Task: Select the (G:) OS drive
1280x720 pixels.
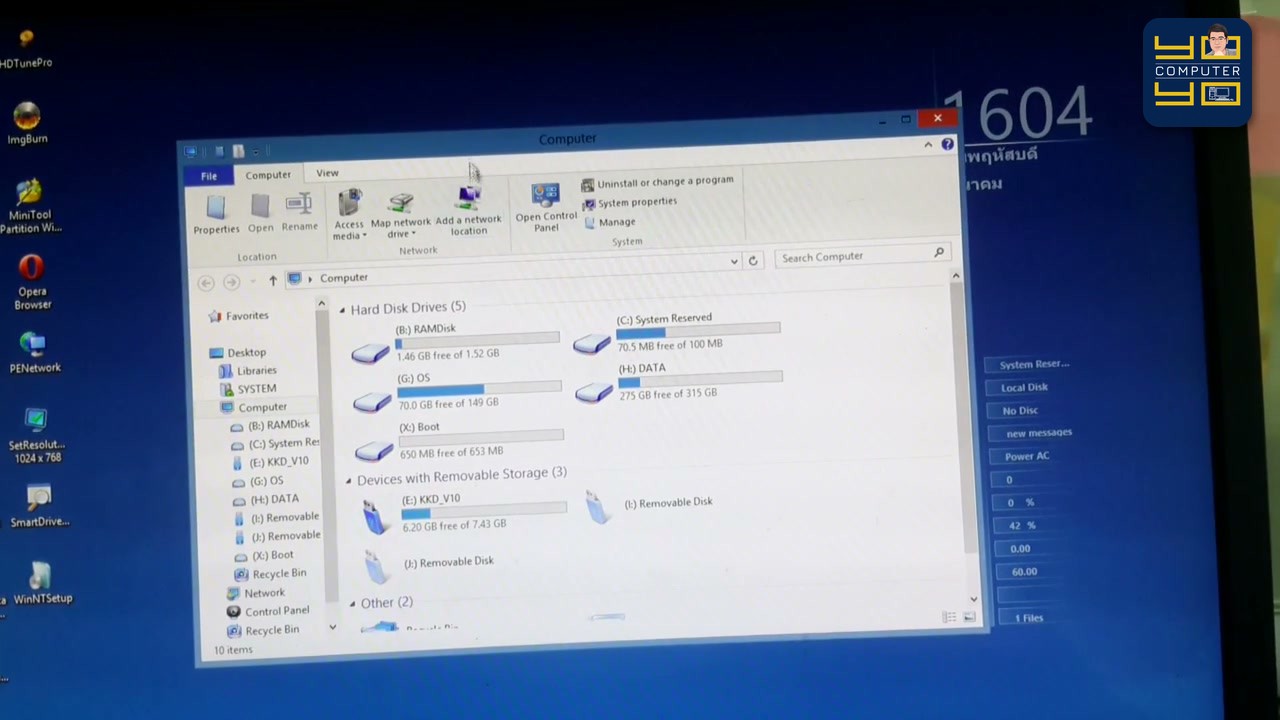Action: point(457,391)
